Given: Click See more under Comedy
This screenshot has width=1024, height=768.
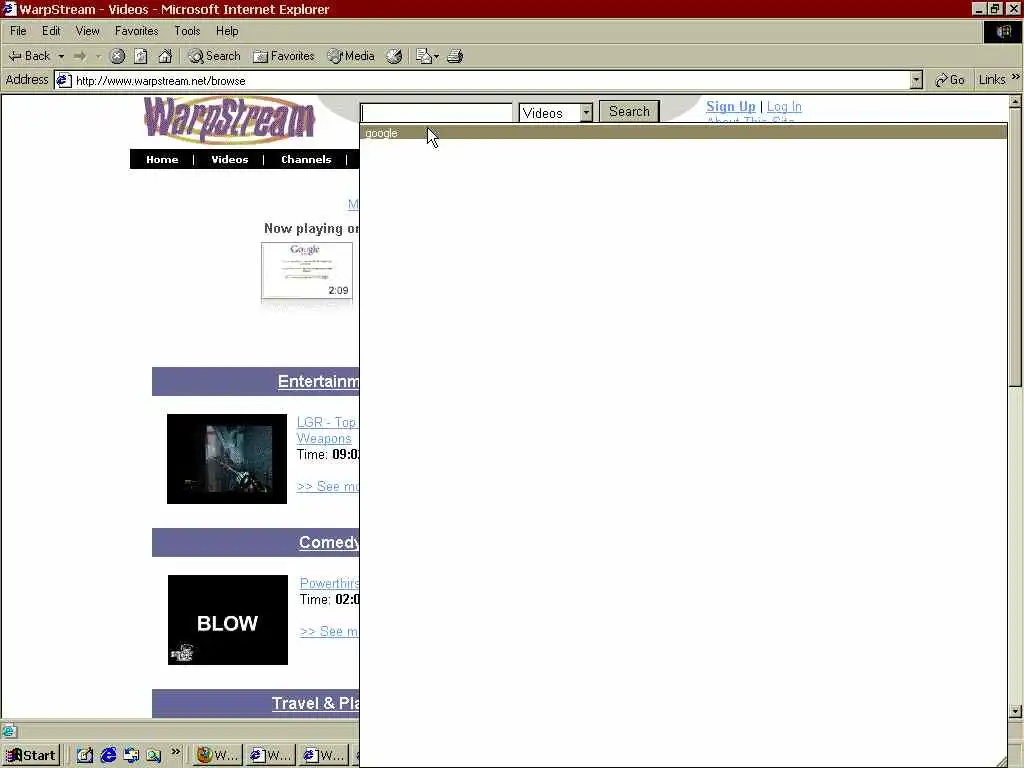Looking at the screenshot, I should point(328,632).
